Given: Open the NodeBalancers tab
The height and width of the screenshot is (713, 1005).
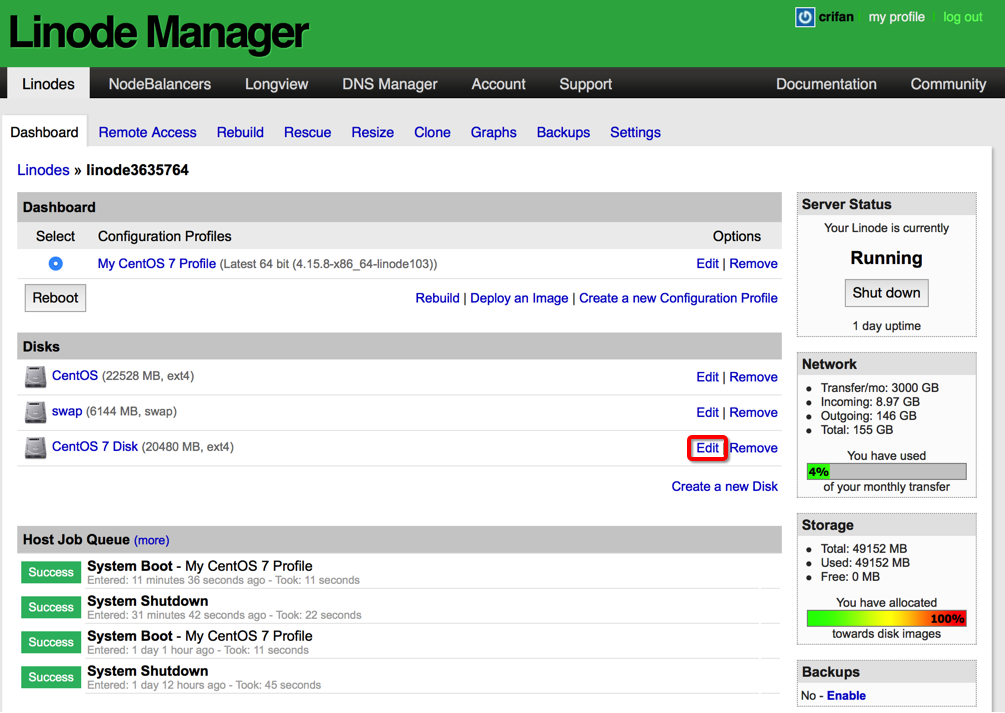Looking at the screenshot, I should click(x=160, y=84).
